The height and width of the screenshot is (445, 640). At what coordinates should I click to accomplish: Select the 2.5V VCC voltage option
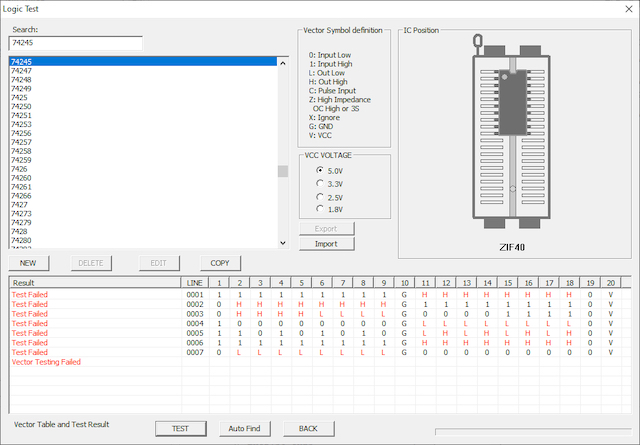pyautogui.click(x=329, y=198)
